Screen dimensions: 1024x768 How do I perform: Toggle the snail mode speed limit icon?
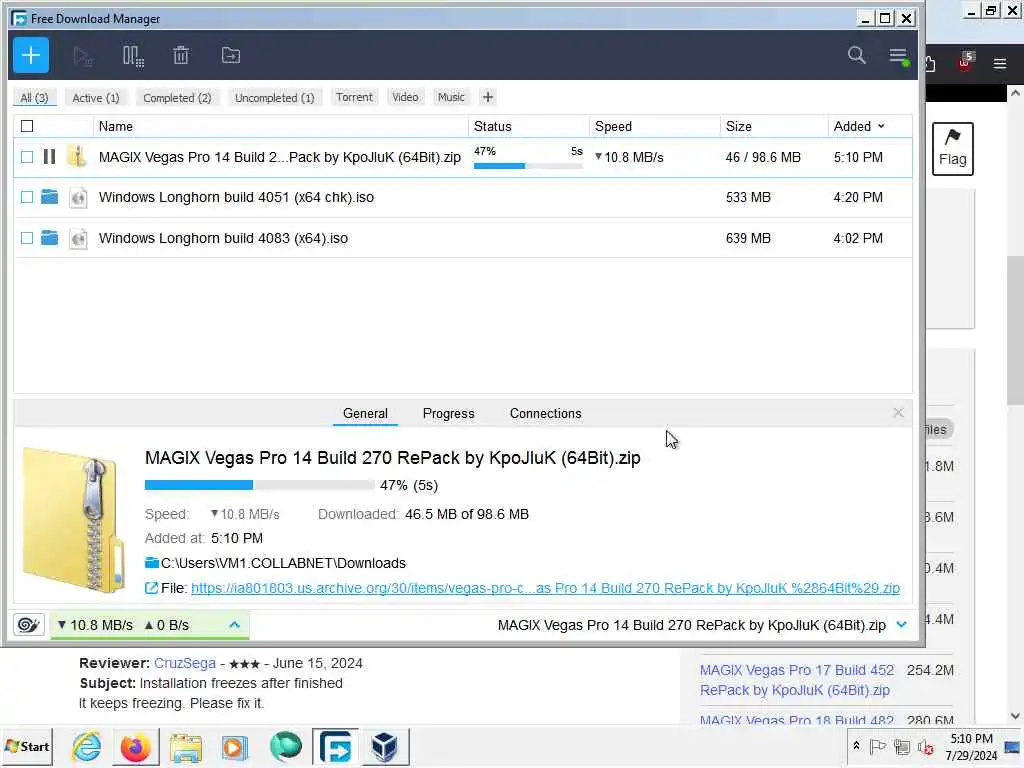tap(29, 625)
